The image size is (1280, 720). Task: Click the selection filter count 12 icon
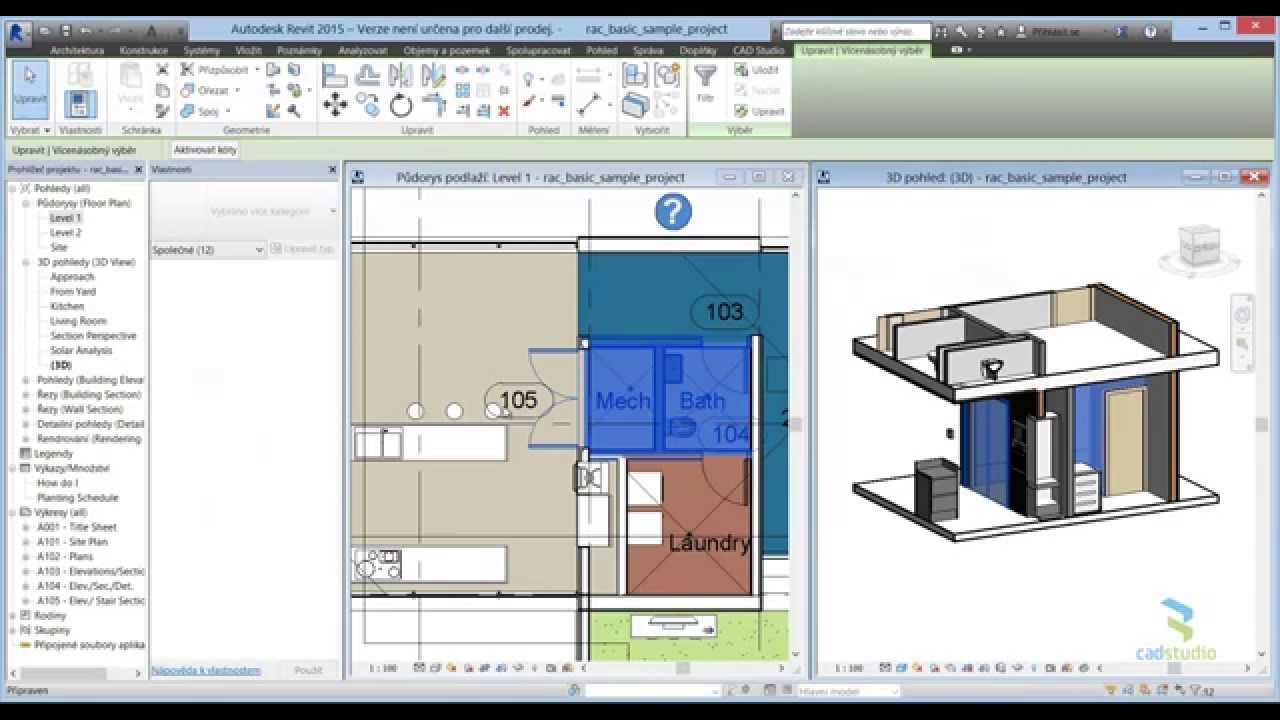1201,691
